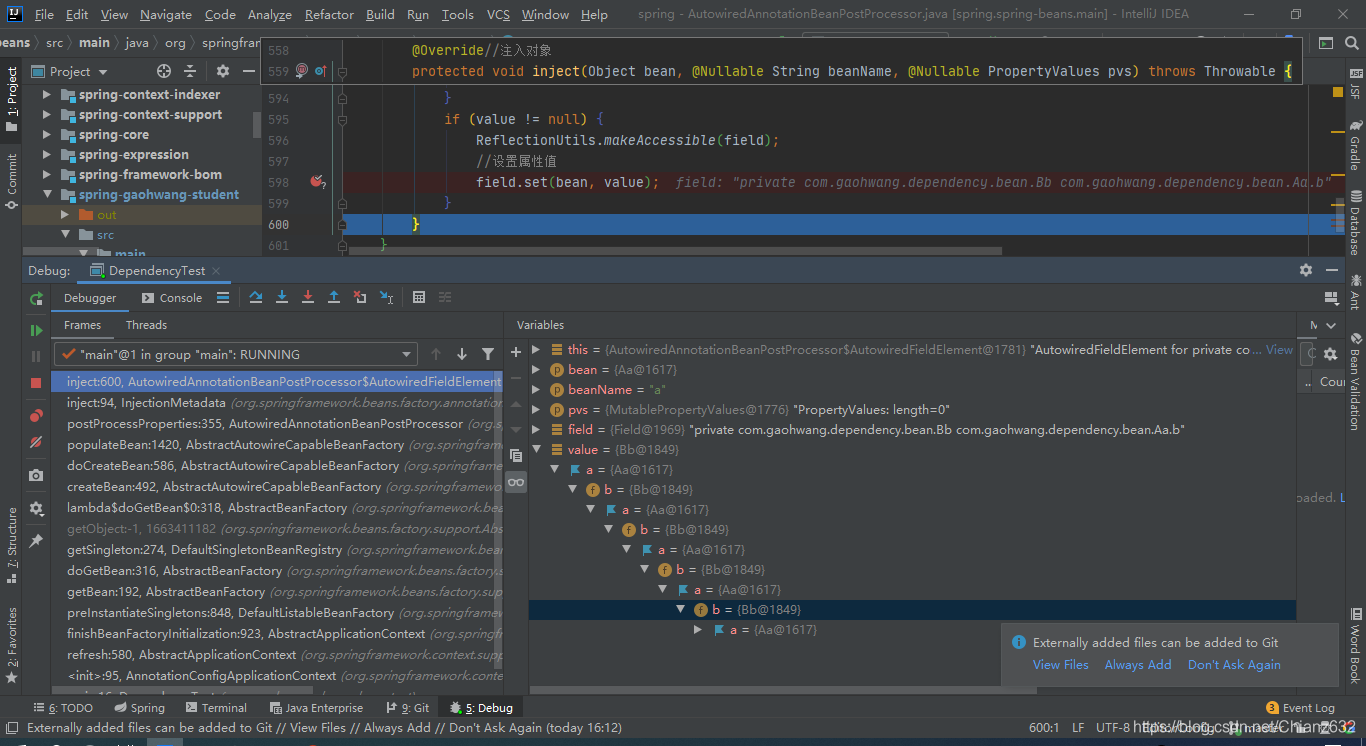Hide the Debug tool window with minus
This screenshot has height=746, width=1366.
point(1331,270)
